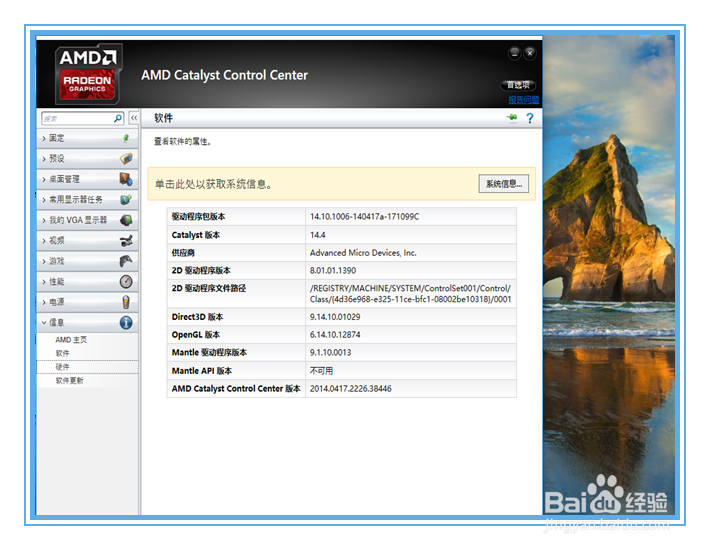Expand the 电源 section
This screenshot has width=710, height=550.
(x=87, y=302)
